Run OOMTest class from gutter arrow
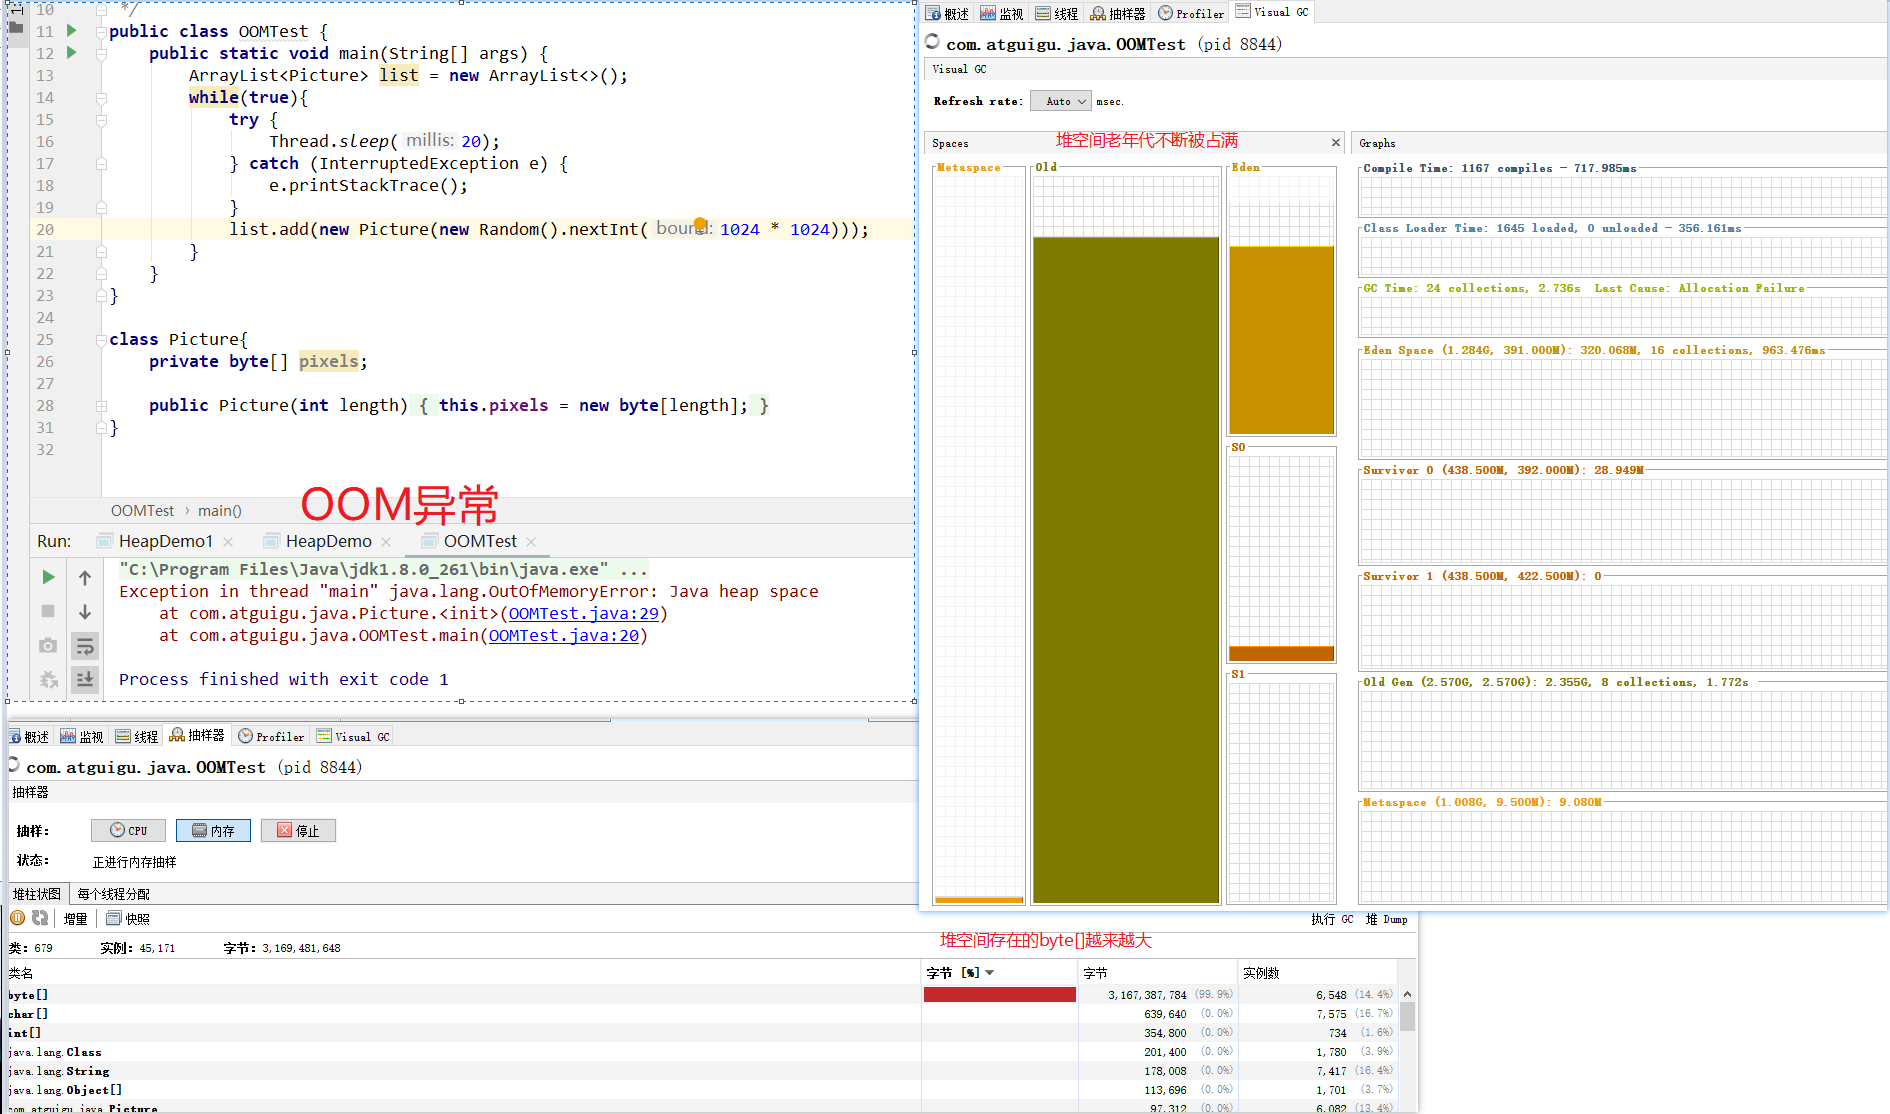 coord(71,30)
